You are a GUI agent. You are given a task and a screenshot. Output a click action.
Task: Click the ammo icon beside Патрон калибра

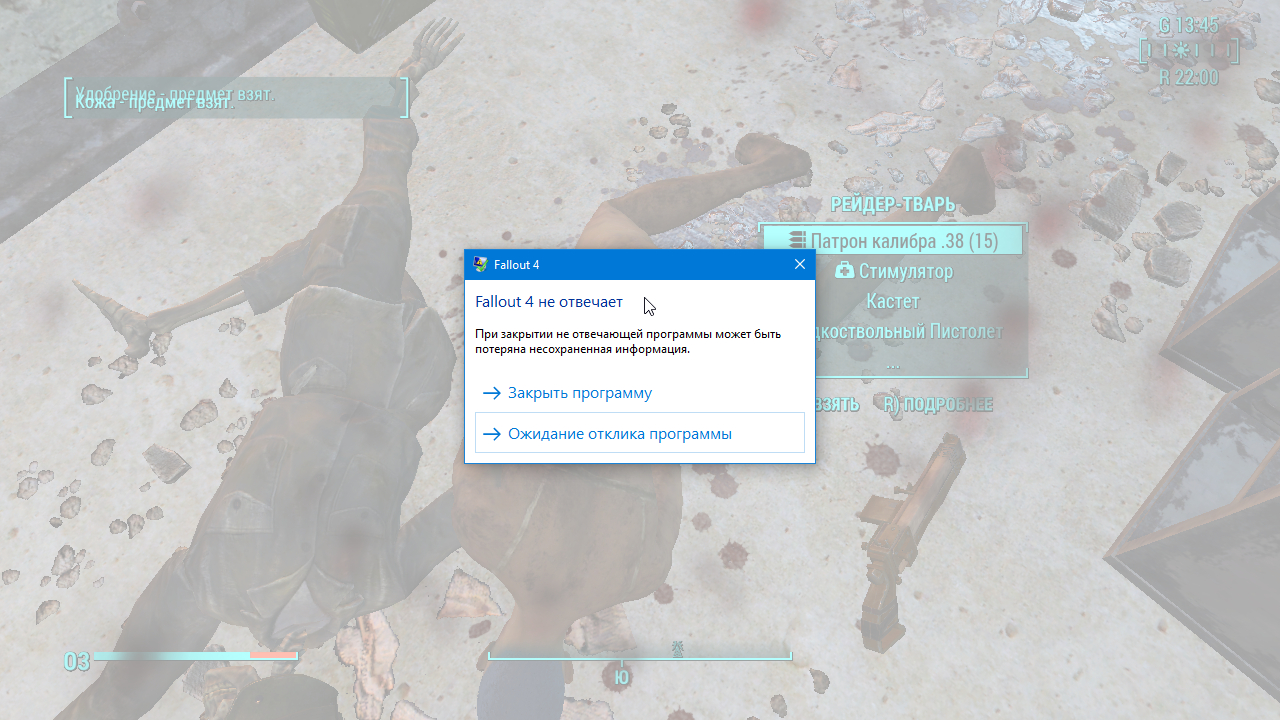[x=797, y=241]
